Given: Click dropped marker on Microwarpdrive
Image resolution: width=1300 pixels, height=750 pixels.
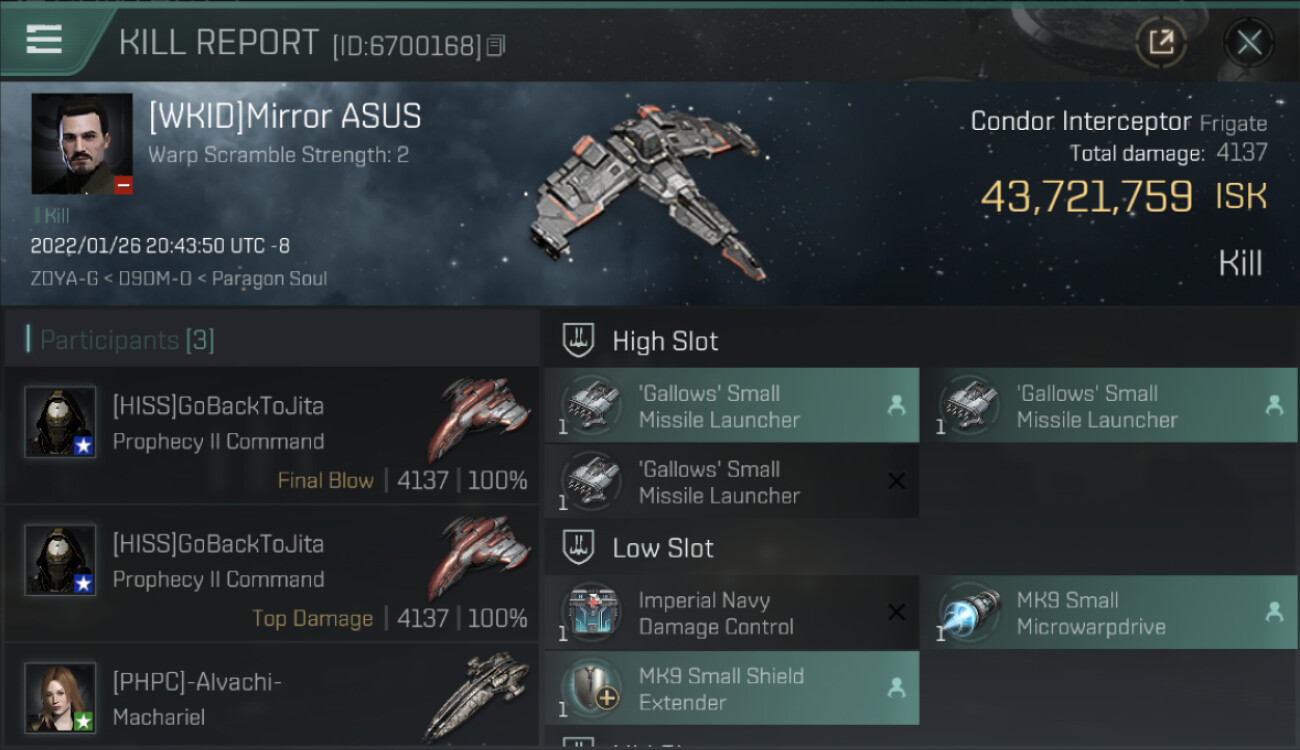Looking at the screenshot, I should click(x=1274, y=613).
